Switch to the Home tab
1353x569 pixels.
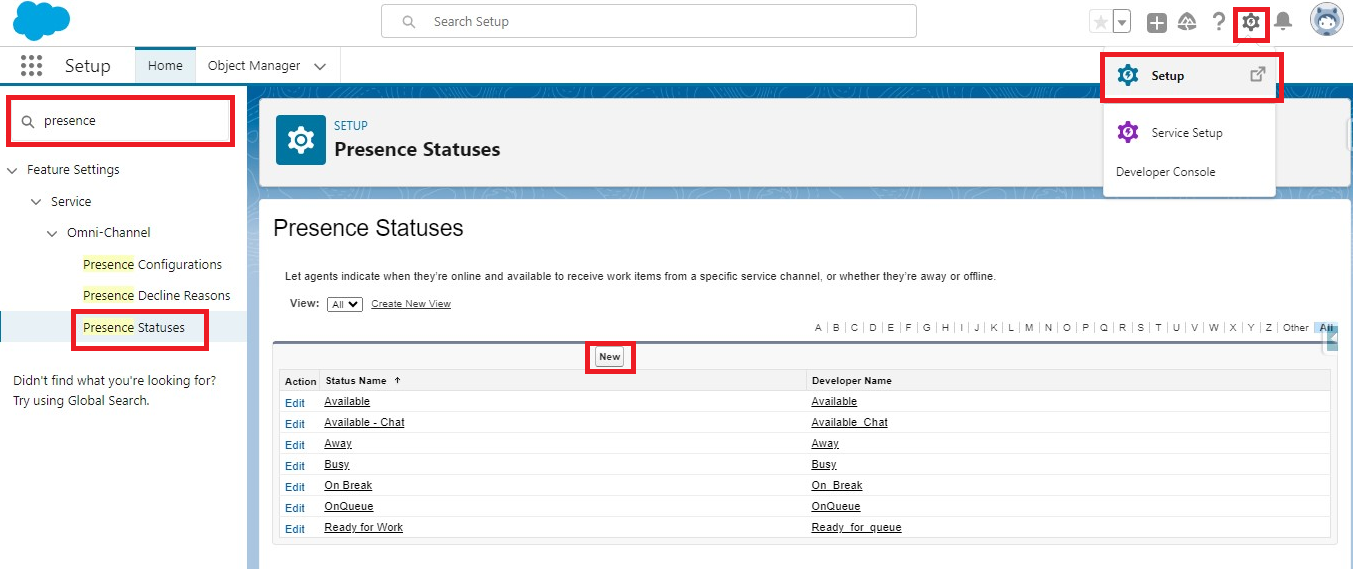click(x=165, y=66)
